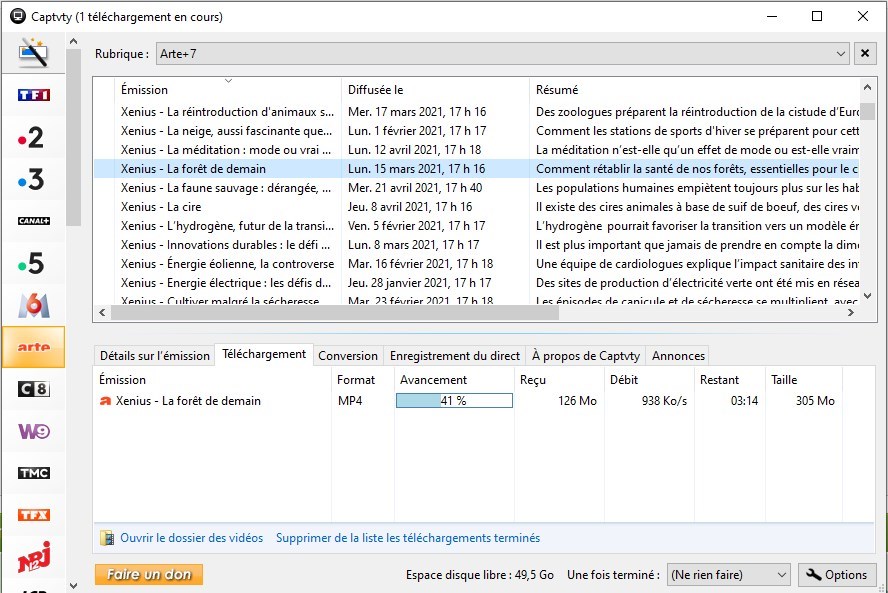Sort by Émission column header

228,89
